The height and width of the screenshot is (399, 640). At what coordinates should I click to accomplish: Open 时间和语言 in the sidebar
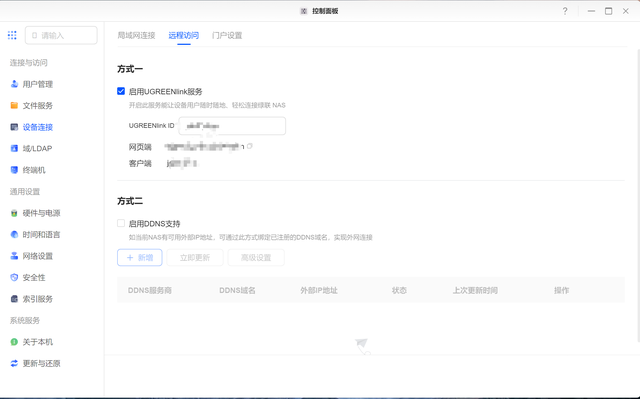41,235
